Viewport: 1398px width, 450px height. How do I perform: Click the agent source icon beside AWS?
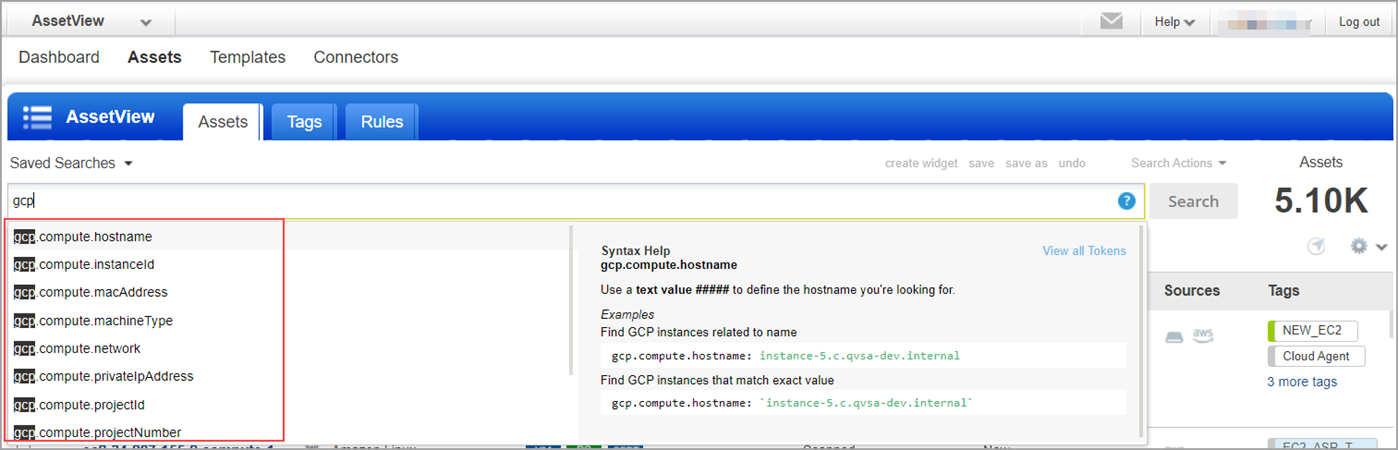click(x=1174, y=336)
